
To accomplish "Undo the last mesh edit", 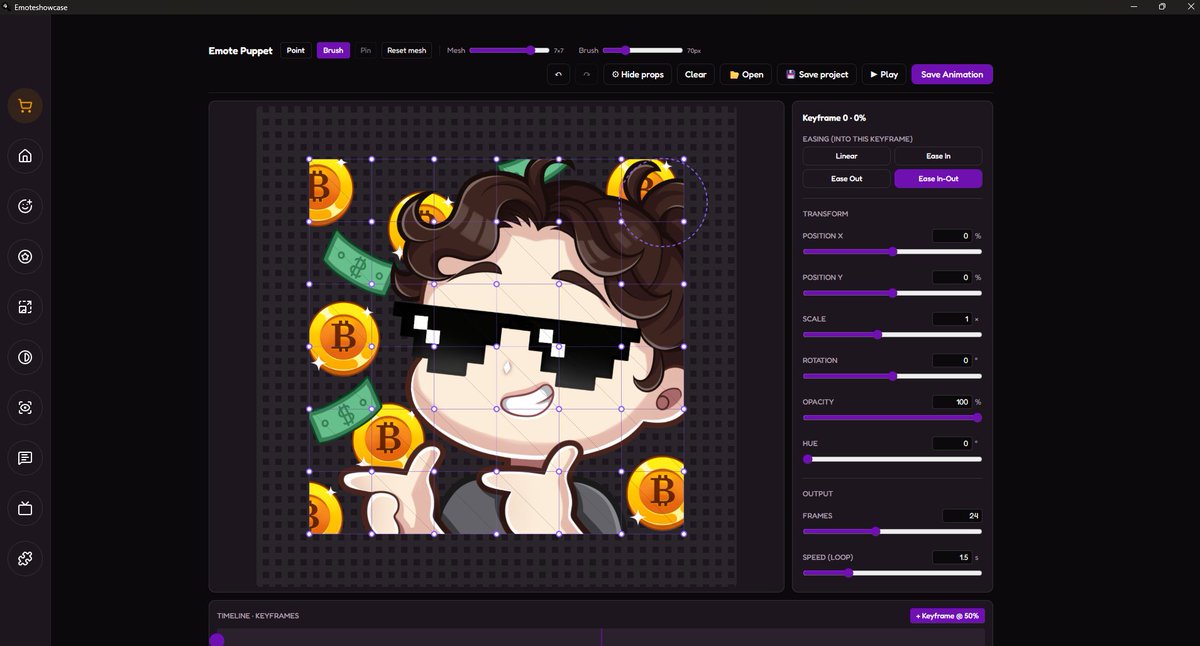I will point(559,74).
